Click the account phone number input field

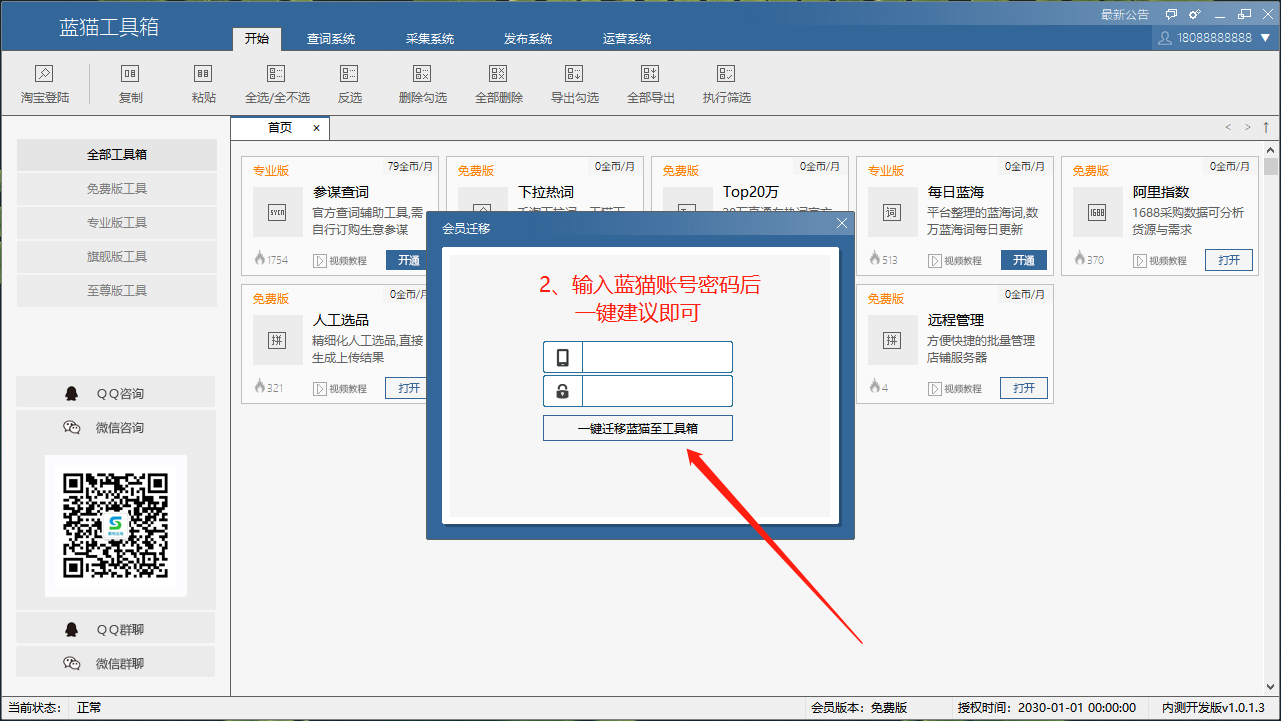click(x=657, y=357)
